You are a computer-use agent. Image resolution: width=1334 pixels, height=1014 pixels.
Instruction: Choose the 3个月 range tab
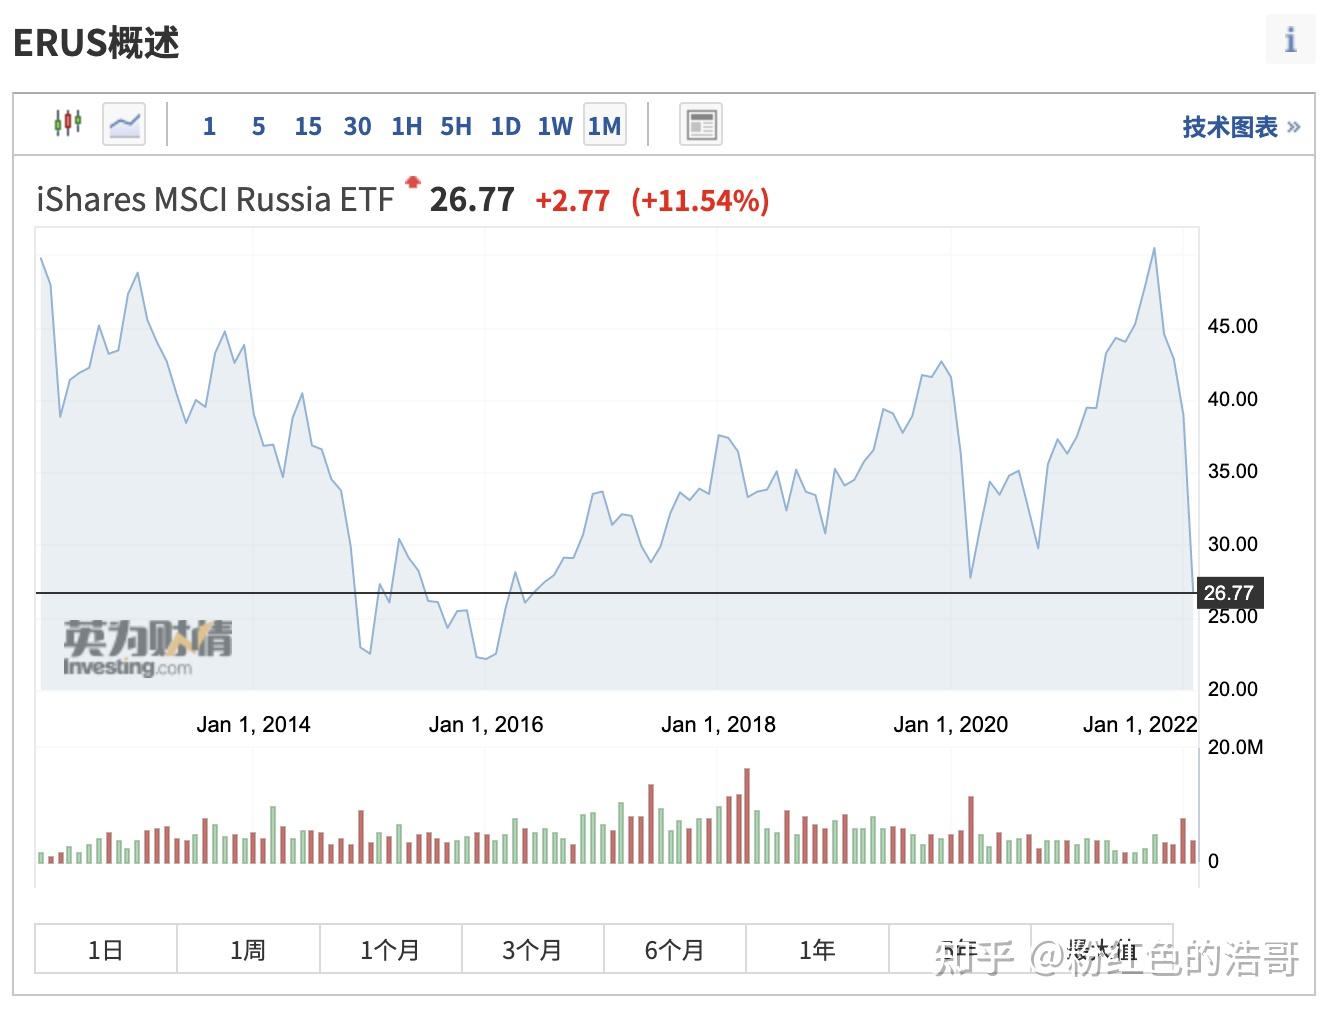(x=532, y=949)
